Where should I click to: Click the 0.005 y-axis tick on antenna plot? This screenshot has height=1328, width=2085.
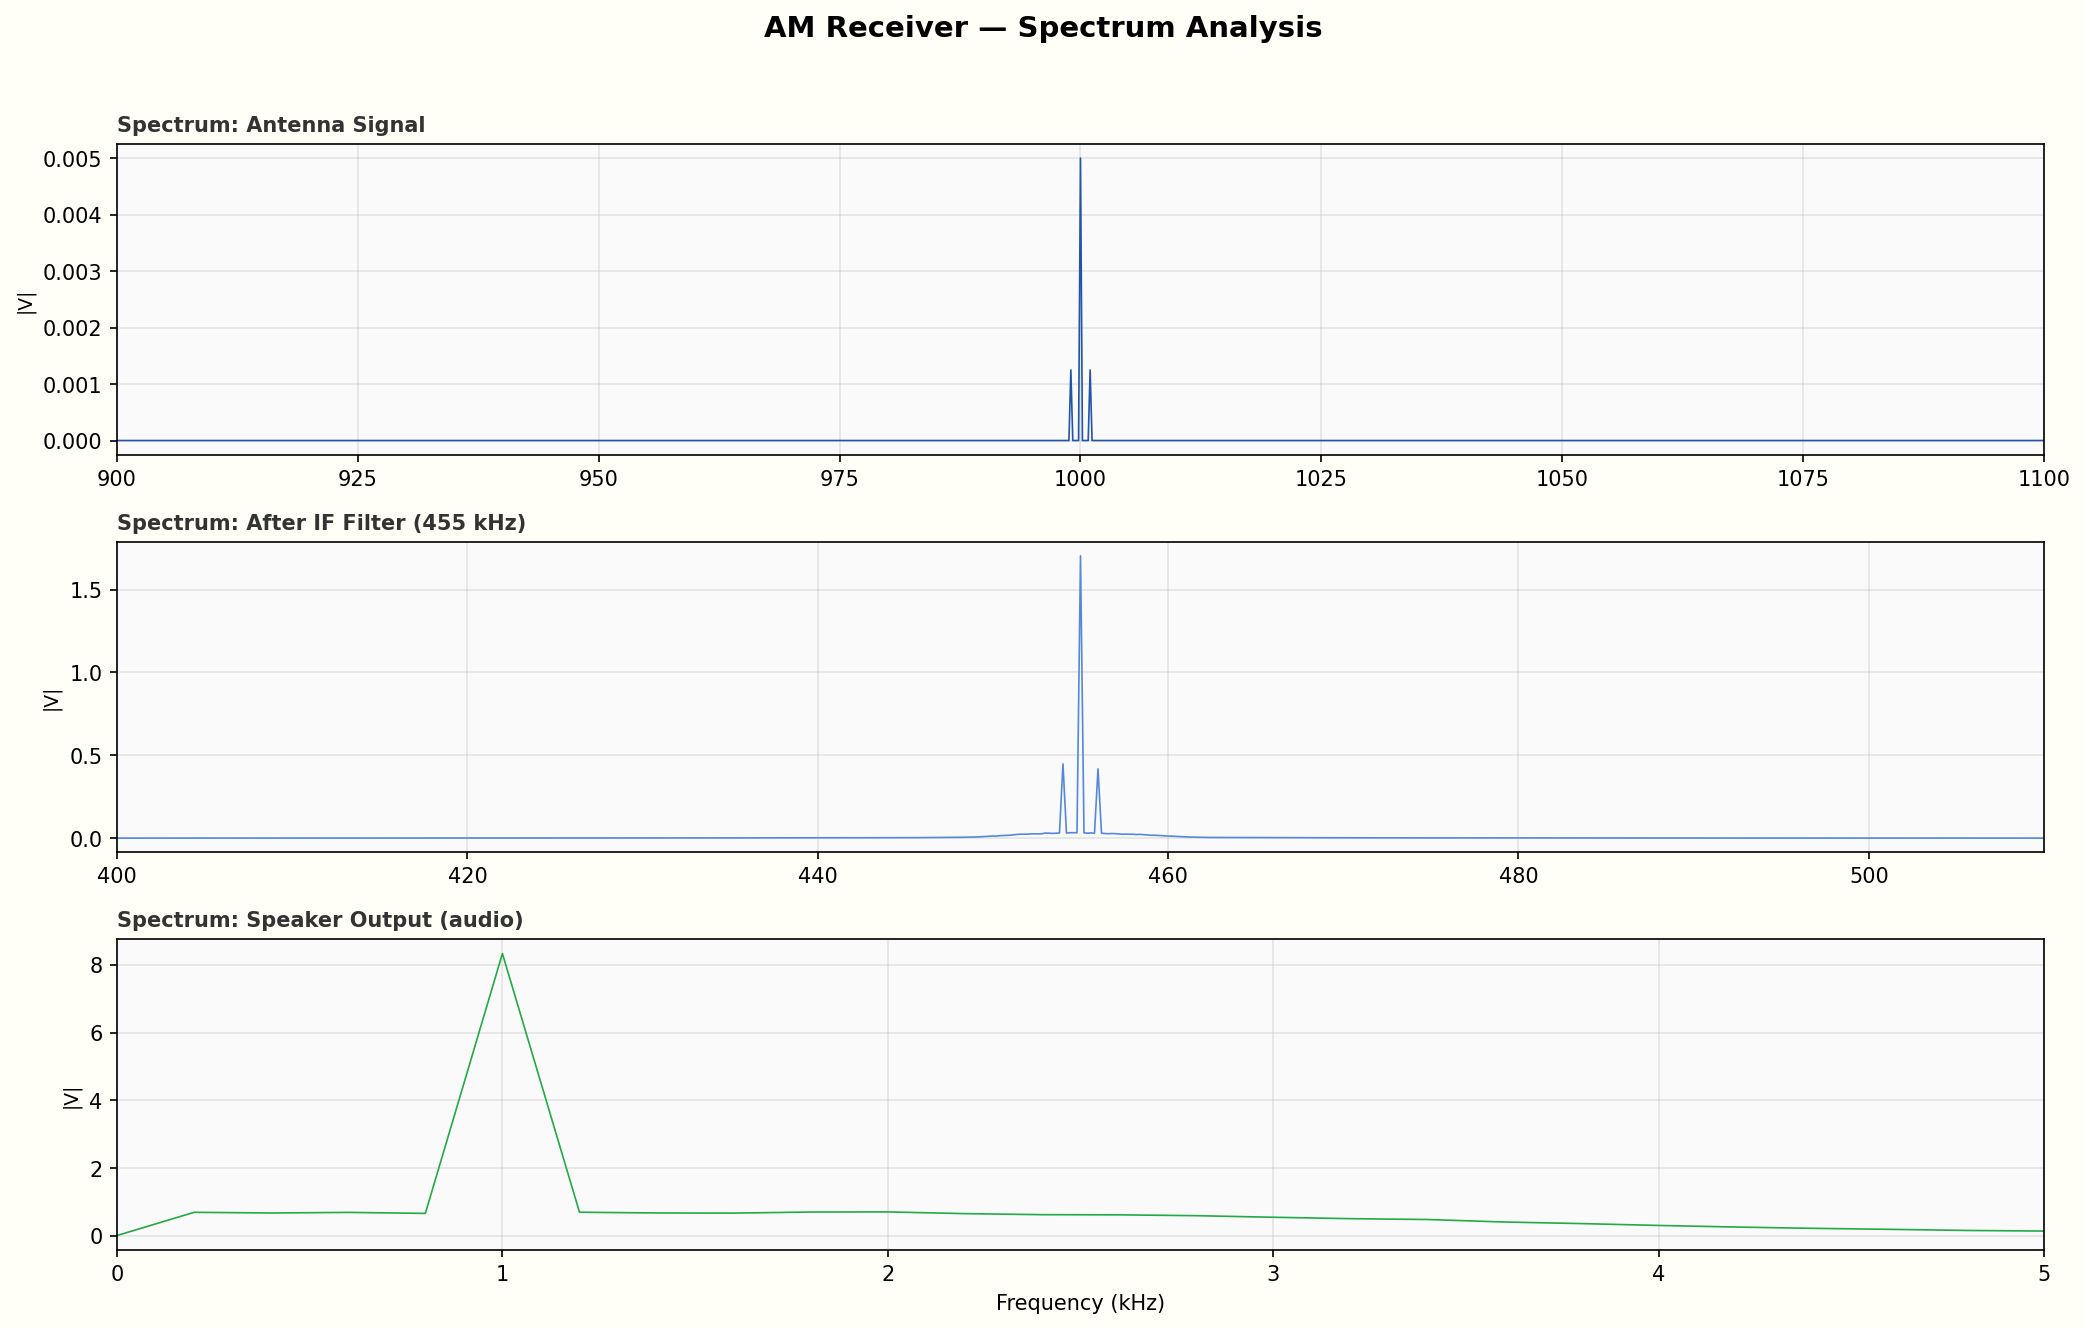(x=73, y=159)
